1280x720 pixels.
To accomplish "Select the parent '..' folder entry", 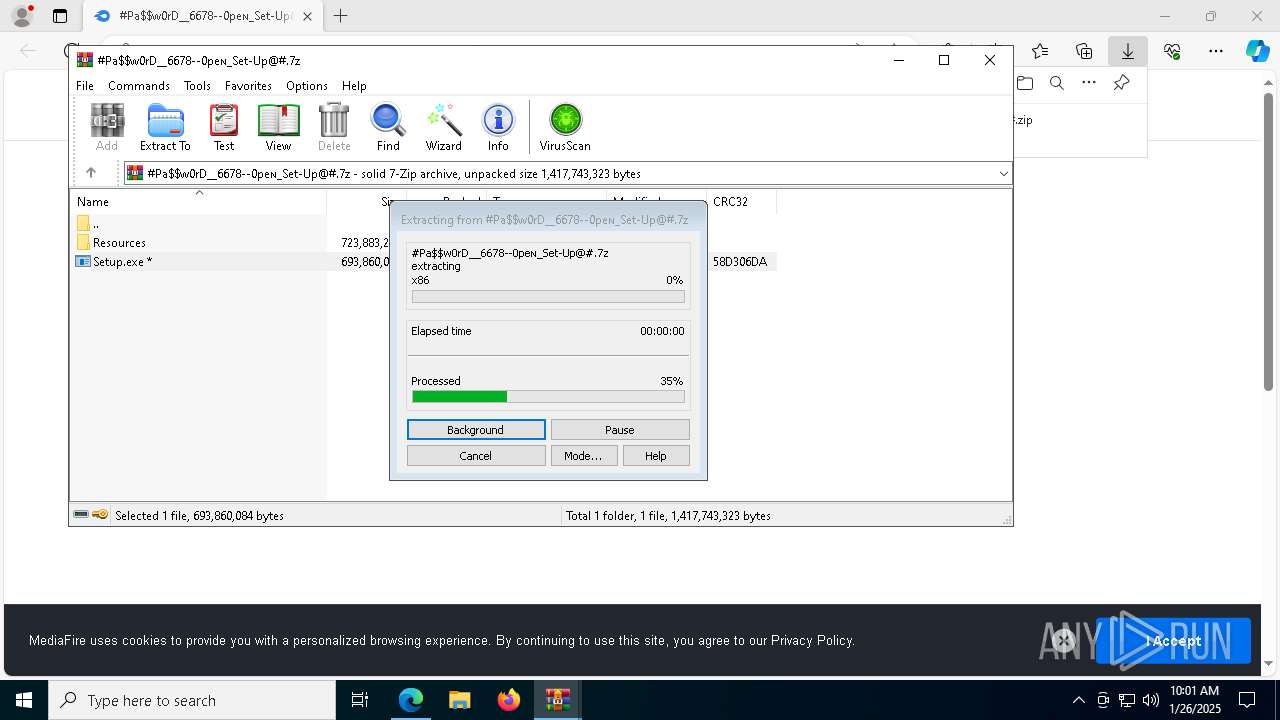I will tap(87, 224).
